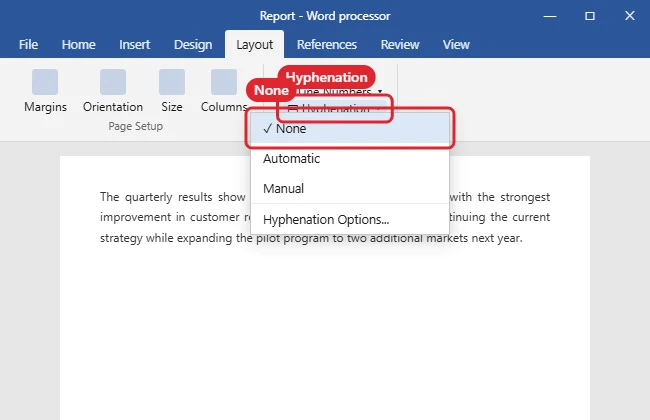
Task: Click the Orientation icon
Action: click(x=113, y=82)
